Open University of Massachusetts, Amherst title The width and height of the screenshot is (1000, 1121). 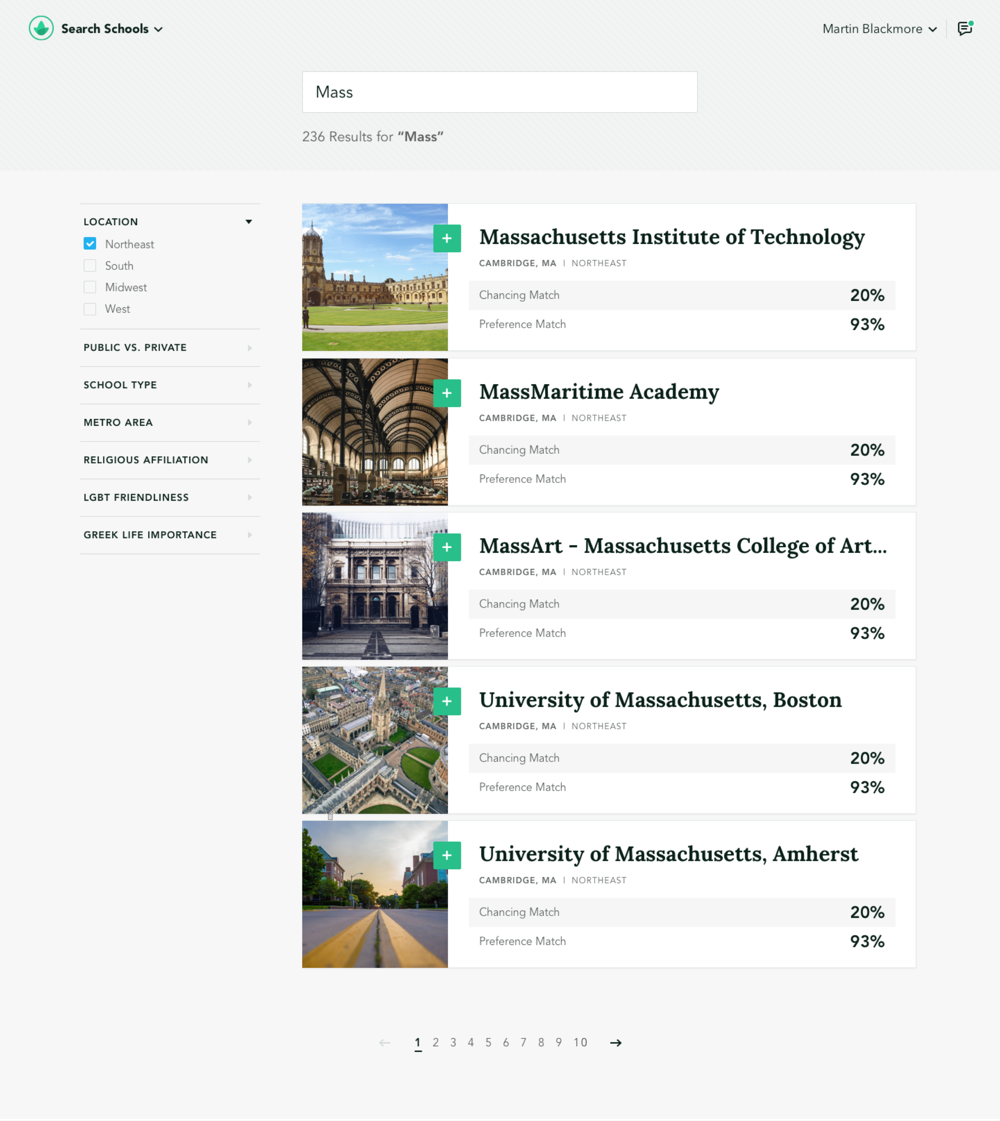tap(668, 854)
